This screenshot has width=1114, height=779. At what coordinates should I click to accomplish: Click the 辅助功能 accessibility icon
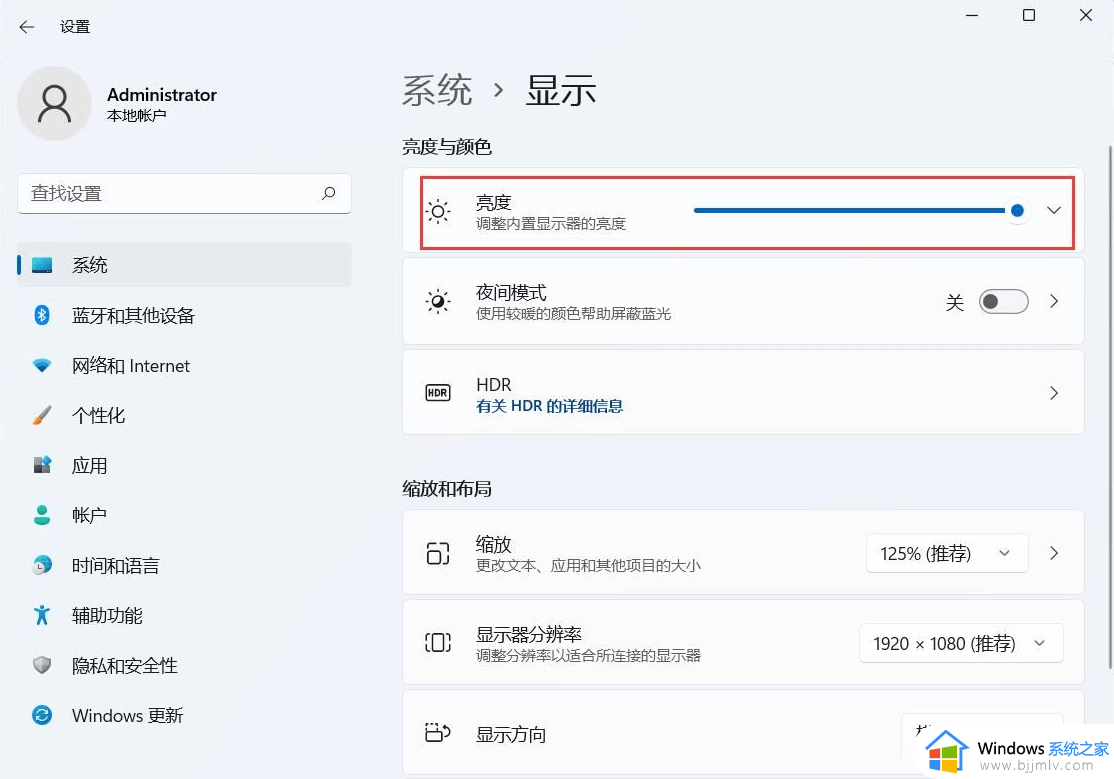pyautogui.click(x=42, y=615)
